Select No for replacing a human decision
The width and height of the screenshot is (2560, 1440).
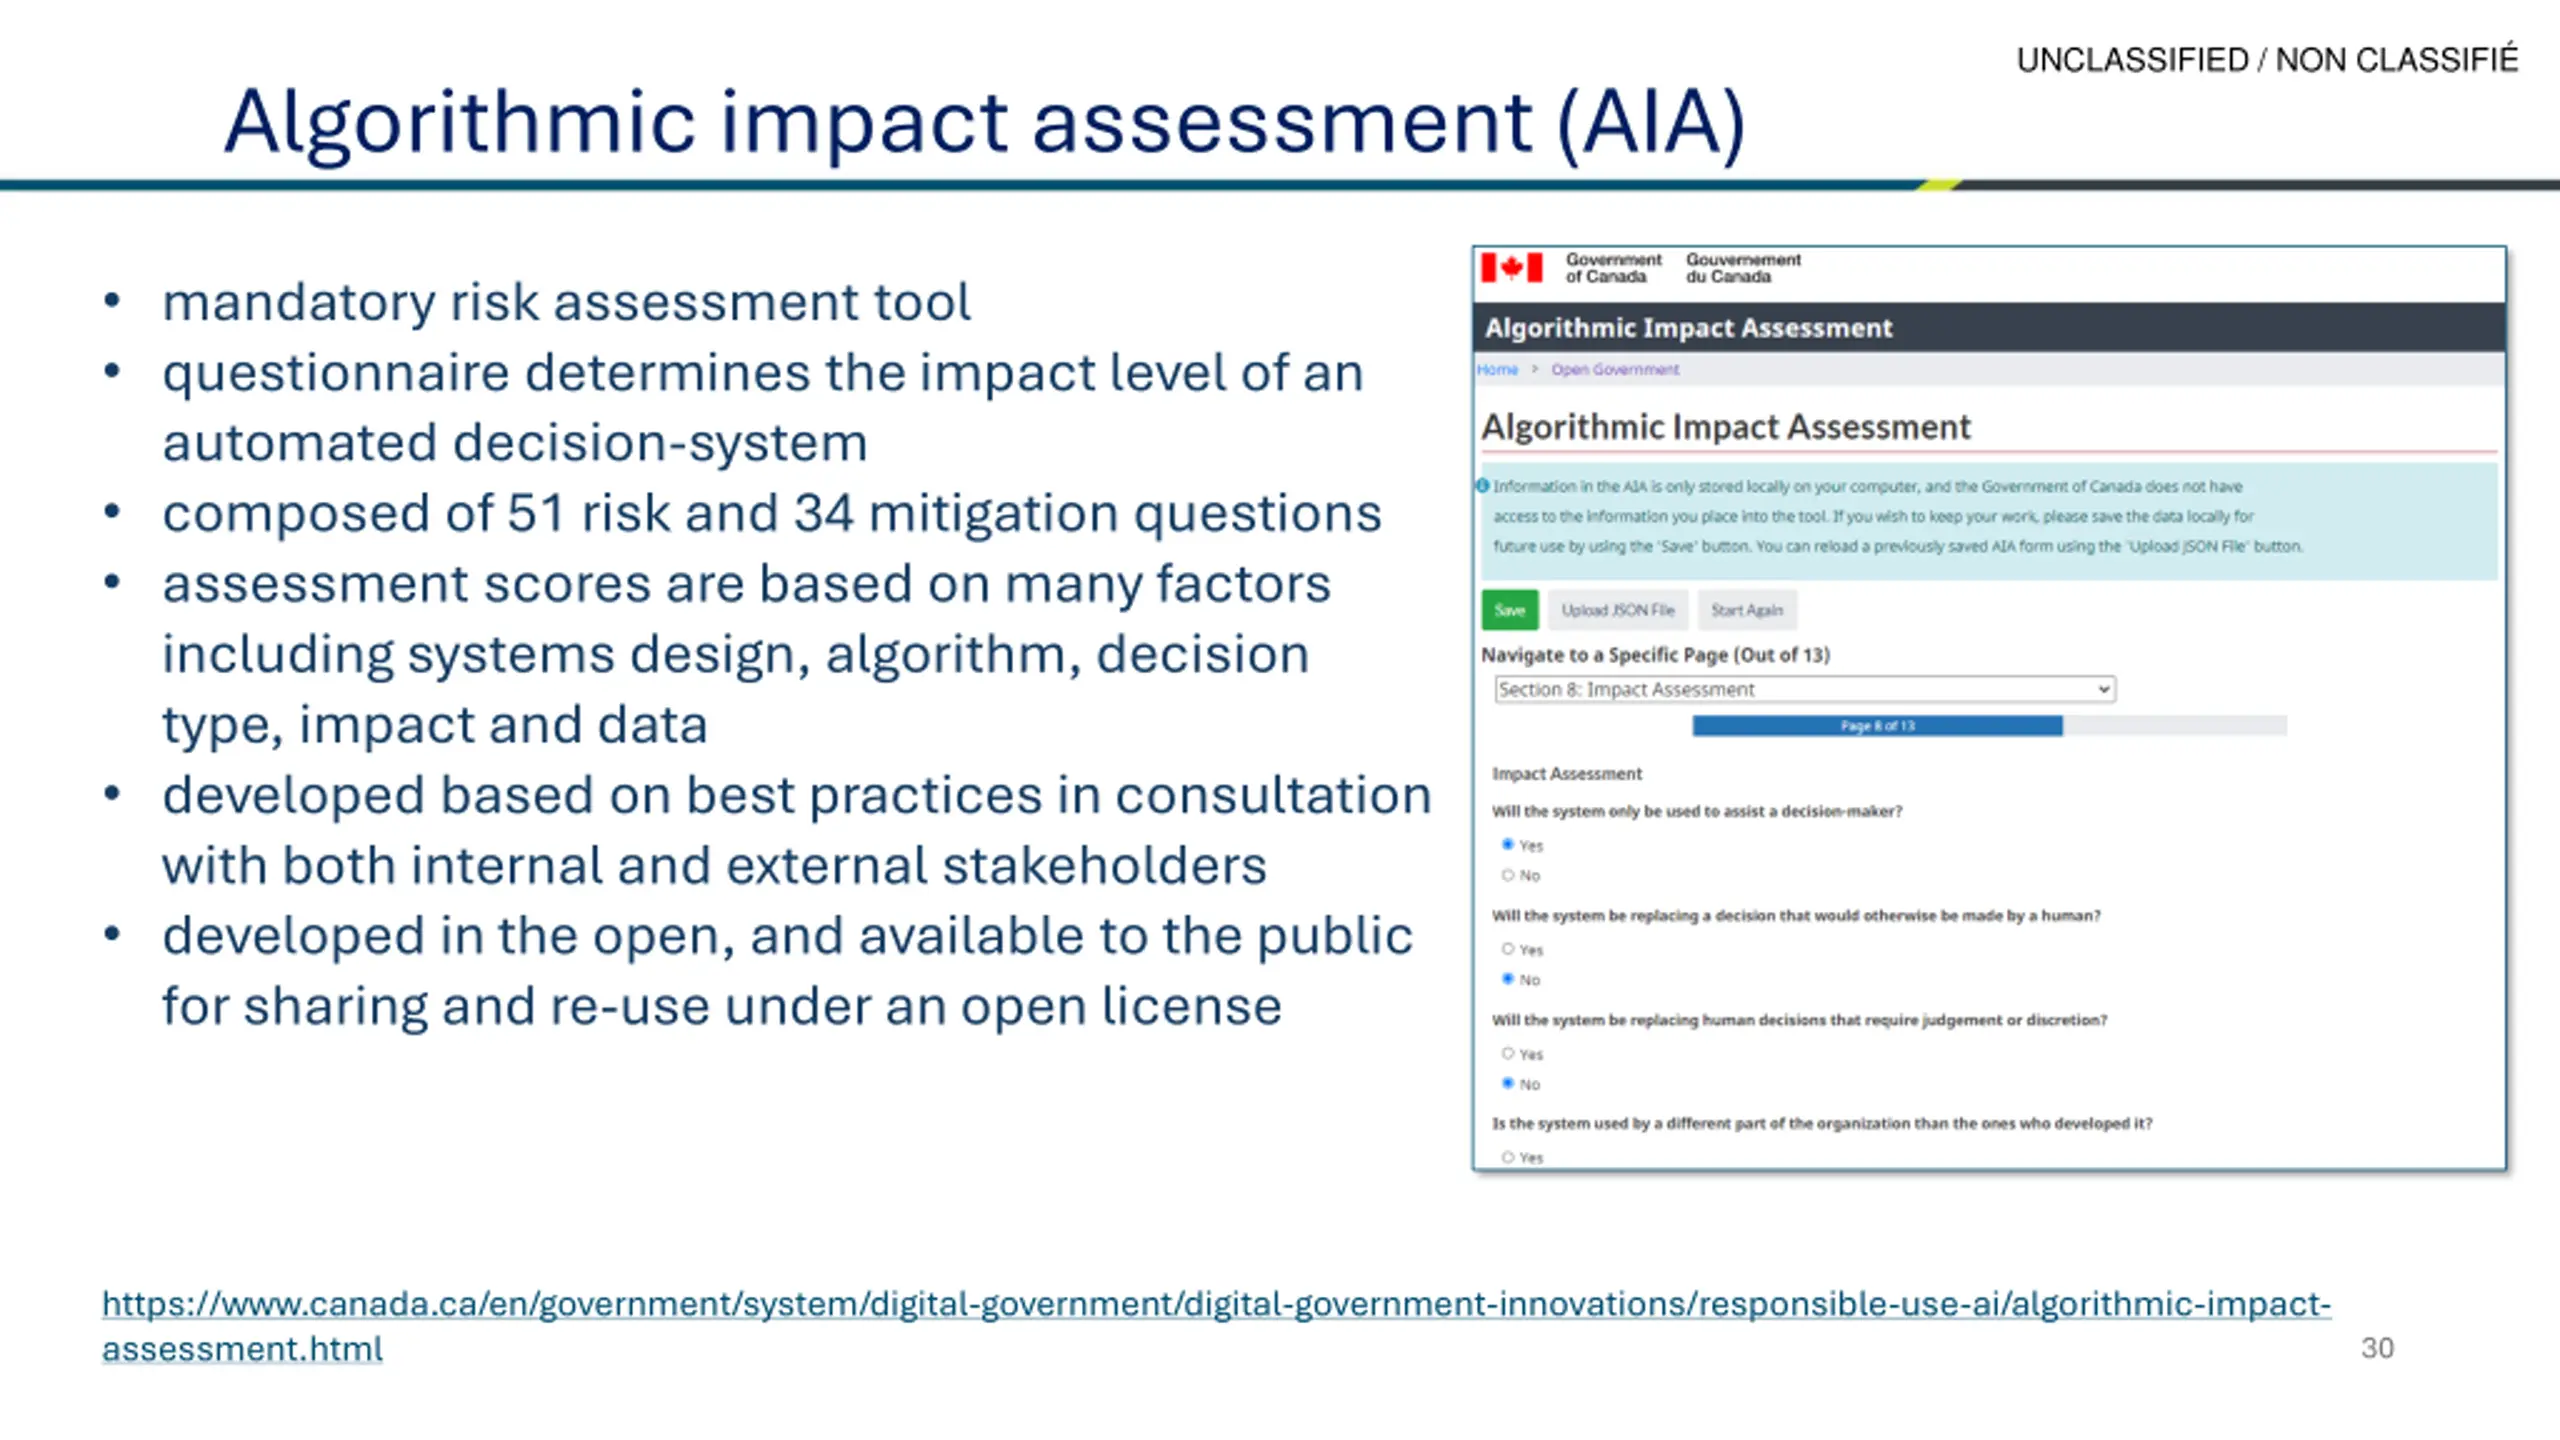1508,979
